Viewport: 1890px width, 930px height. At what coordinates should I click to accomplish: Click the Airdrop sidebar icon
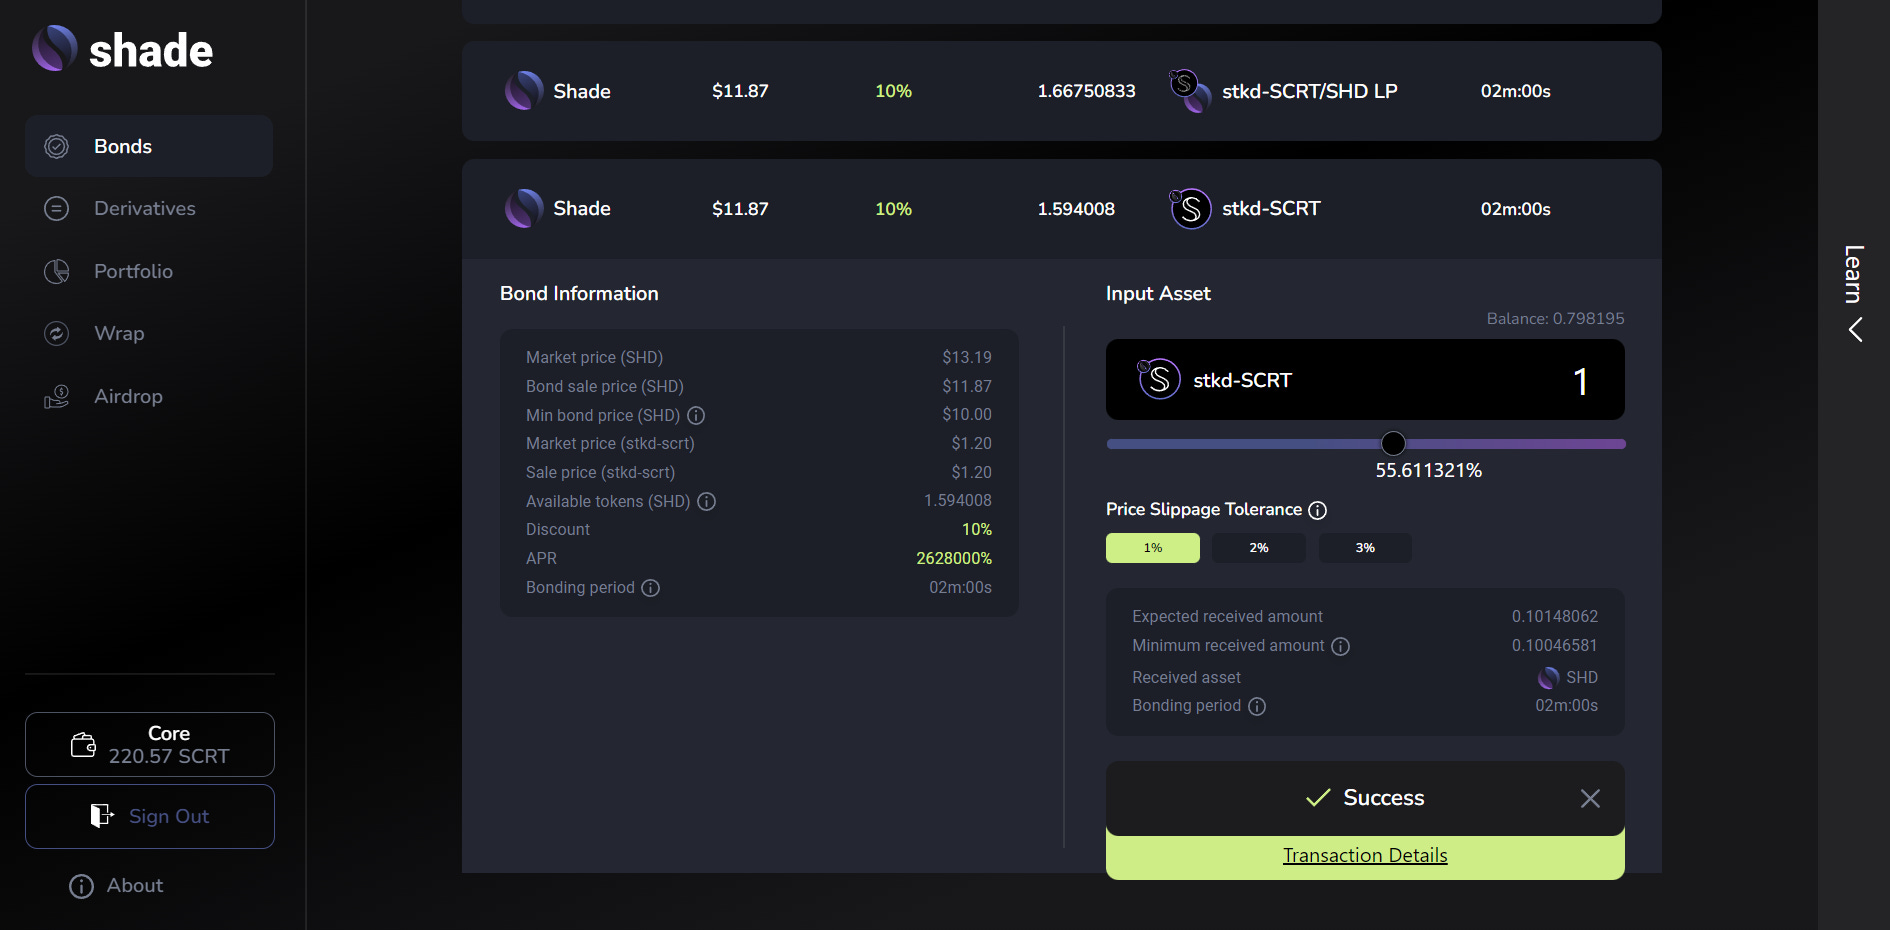57,396
